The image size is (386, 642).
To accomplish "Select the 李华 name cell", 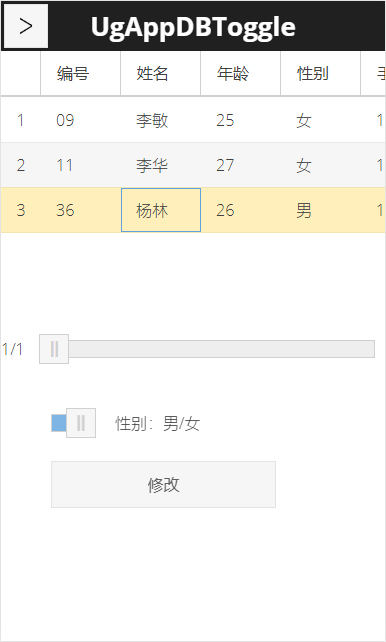I will tap(160, 165).
